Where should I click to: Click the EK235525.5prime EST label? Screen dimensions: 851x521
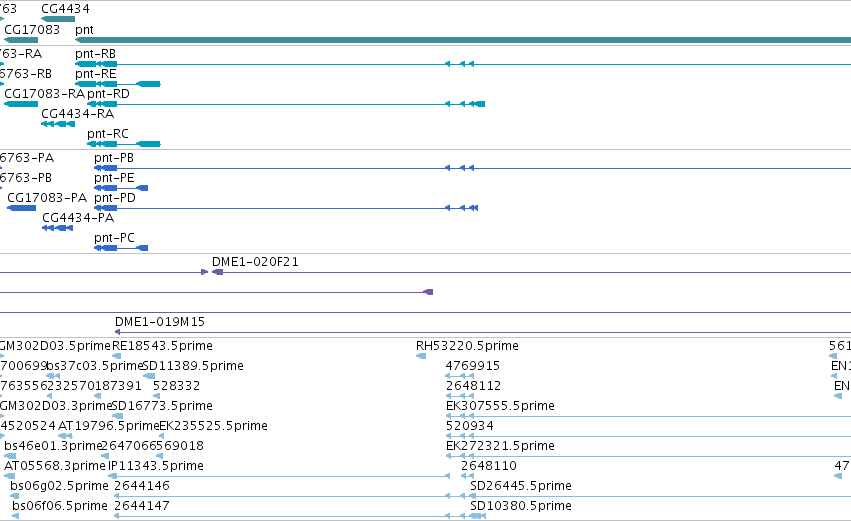tap(213, 427)
